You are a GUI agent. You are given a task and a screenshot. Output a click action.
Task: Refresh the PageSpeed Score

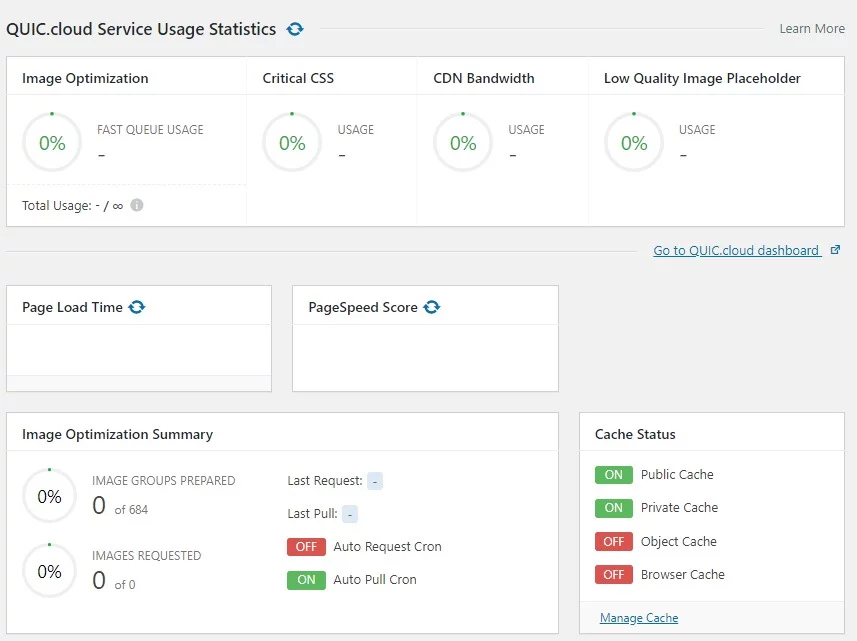[432, 307]
